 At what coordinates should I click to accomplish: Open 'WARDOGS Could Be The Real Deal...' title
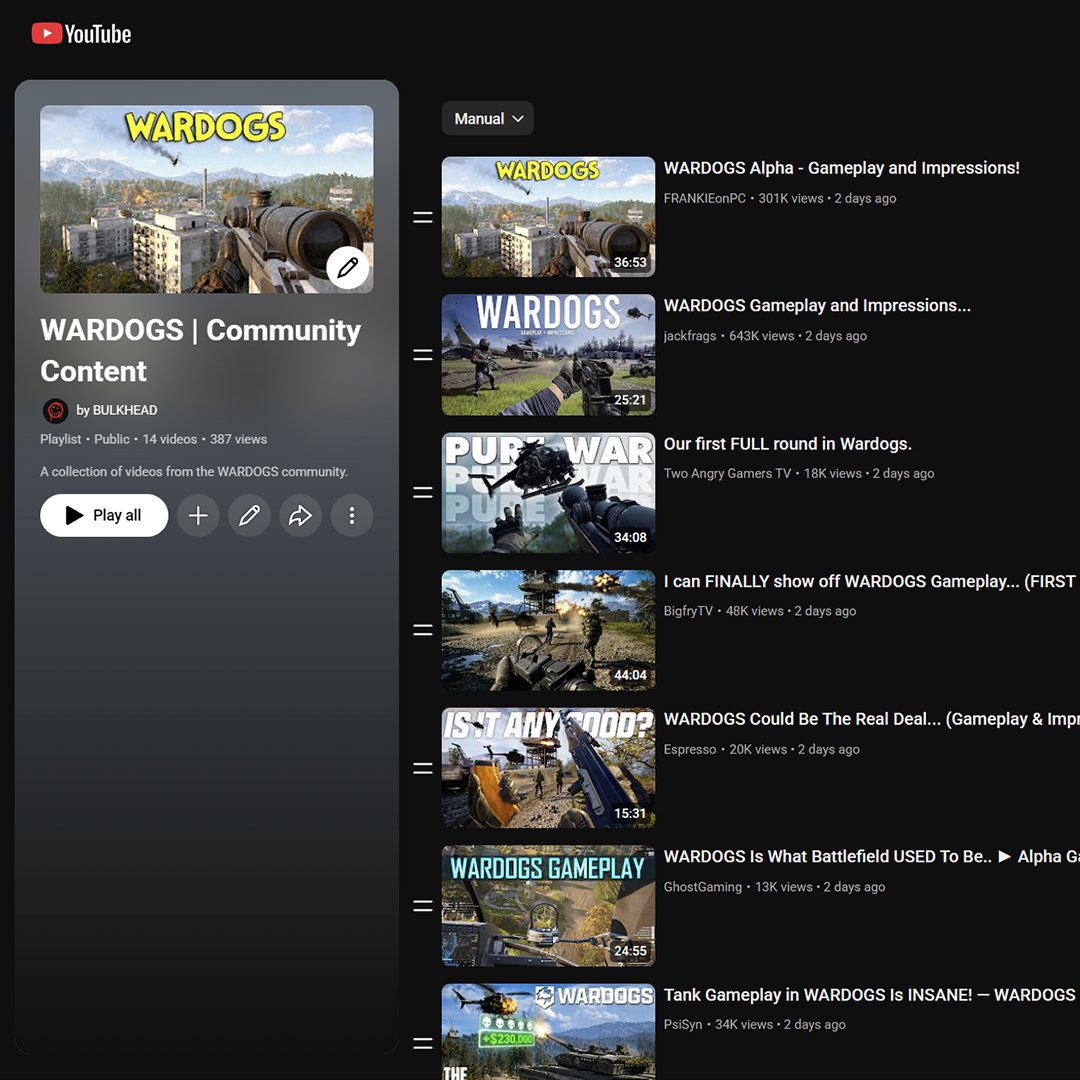click(871, 719)
